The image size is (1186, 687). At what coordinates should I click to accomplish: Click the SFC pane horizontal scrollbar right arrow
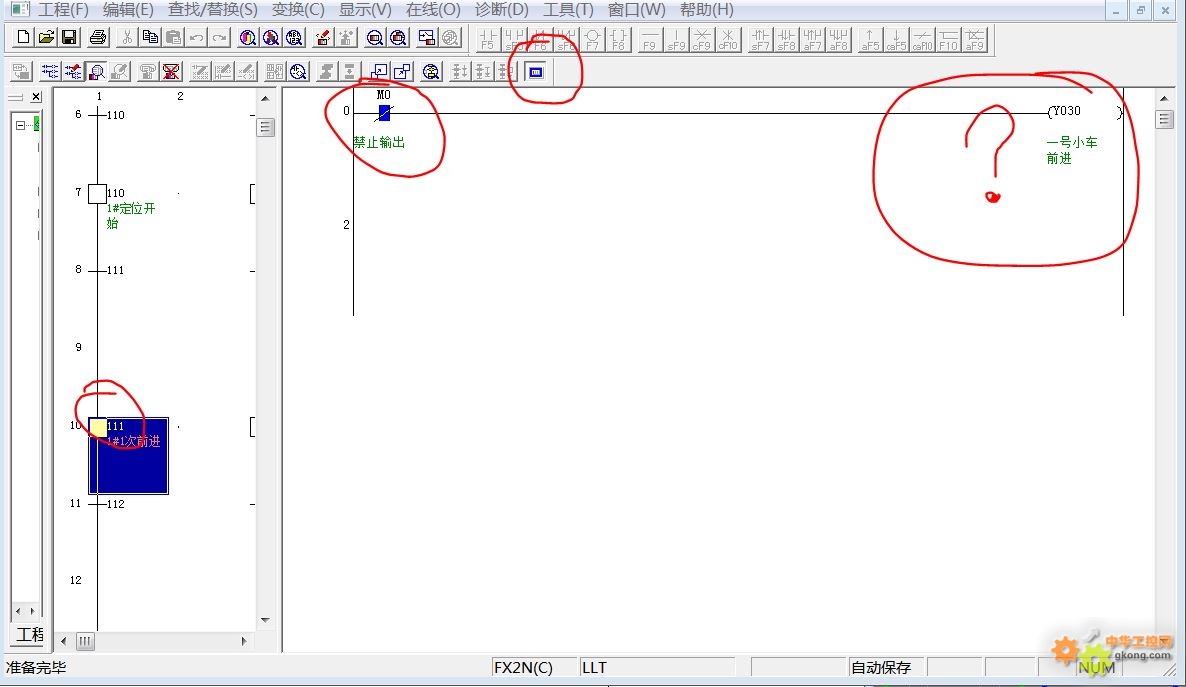[244, 641]
